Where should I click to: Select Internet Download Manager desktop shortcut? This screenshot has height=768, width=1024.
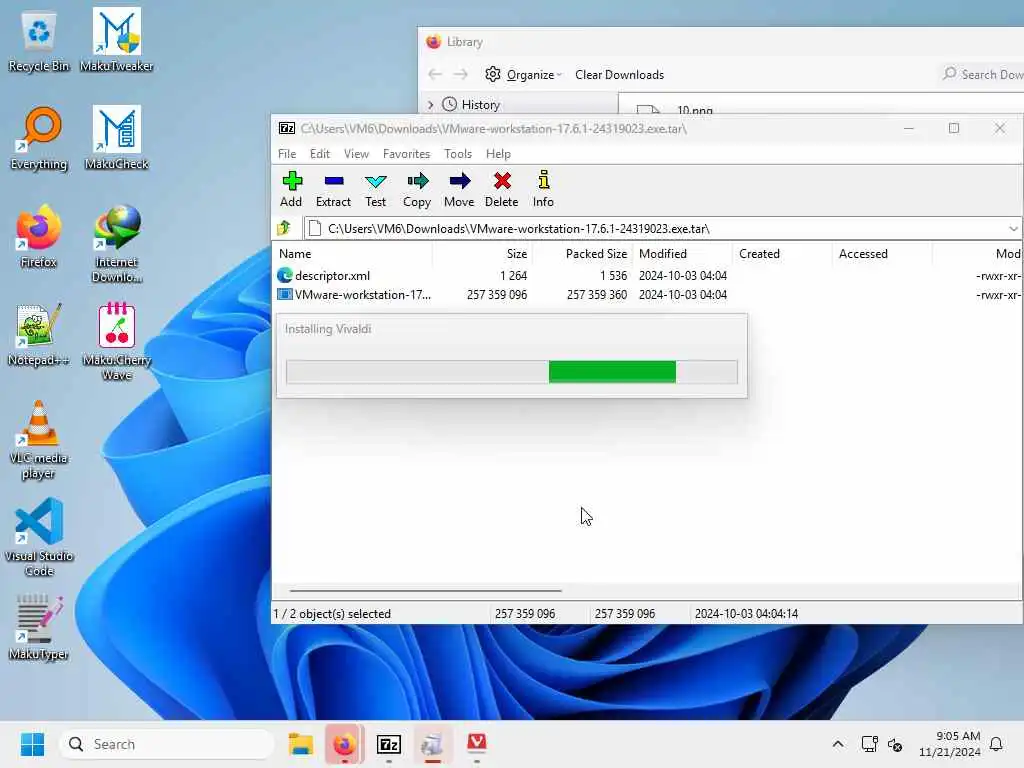click(117, 244)
